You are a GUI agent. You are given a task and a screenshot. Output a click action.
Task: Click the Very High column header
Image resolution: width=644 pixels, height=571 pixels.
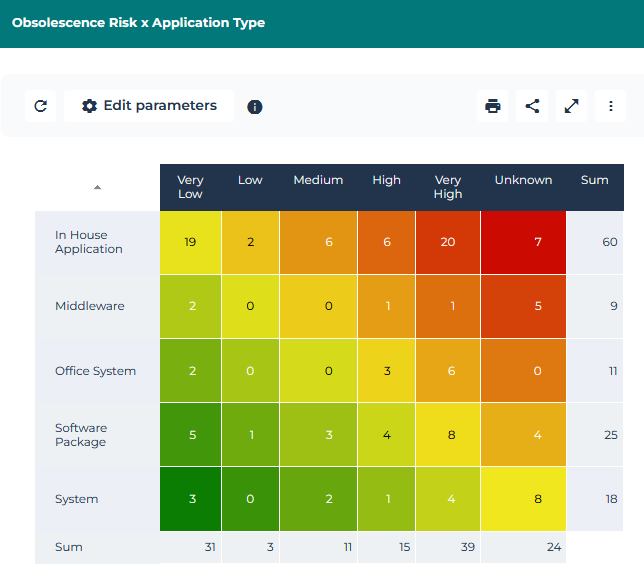click(x=448, y=187)
